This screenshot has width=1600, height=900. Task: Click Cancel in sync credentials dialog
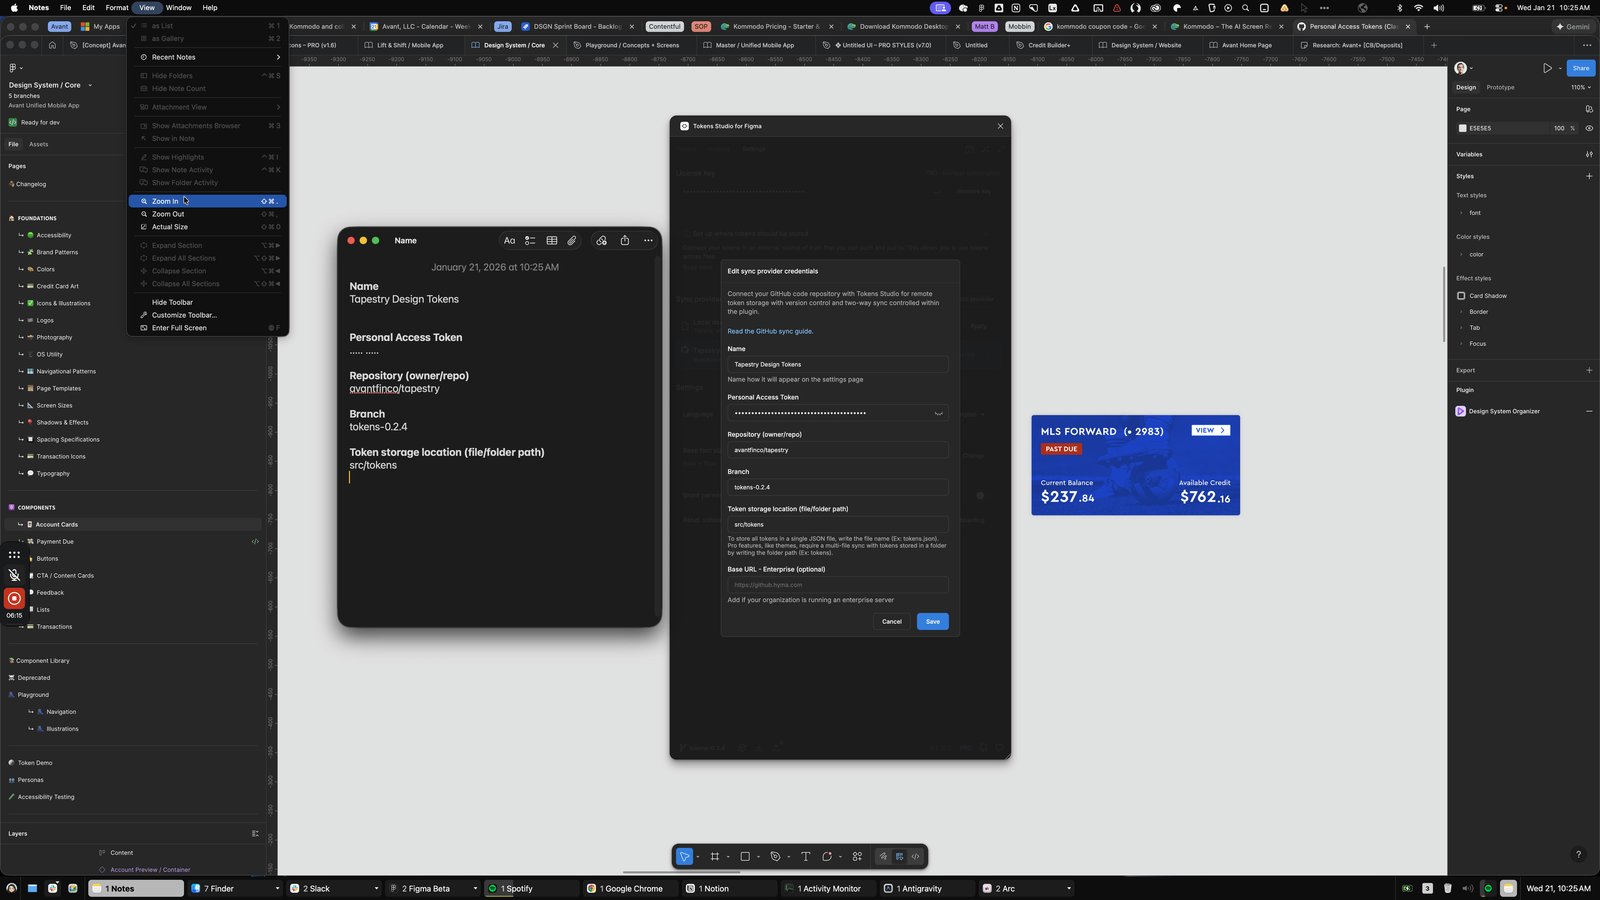click(x=891, y=621)
